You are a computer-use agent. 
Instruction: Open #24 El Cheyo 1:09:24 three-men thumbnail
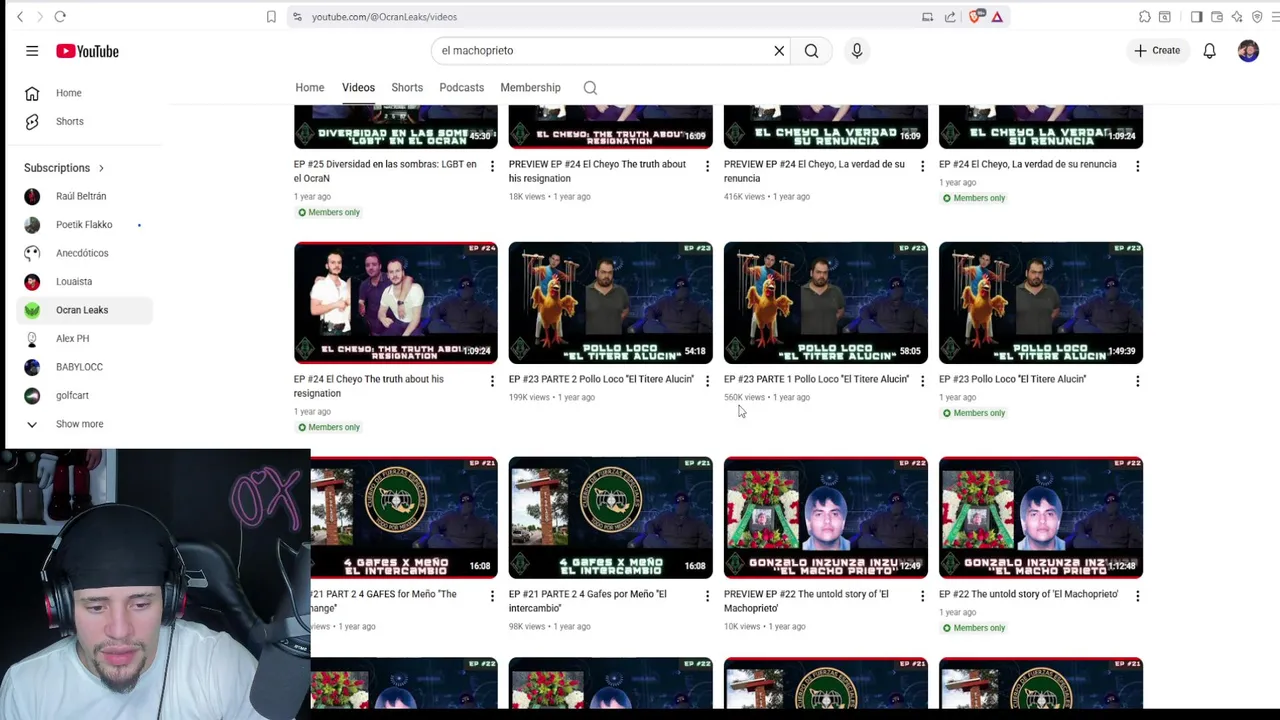point(395,302)
